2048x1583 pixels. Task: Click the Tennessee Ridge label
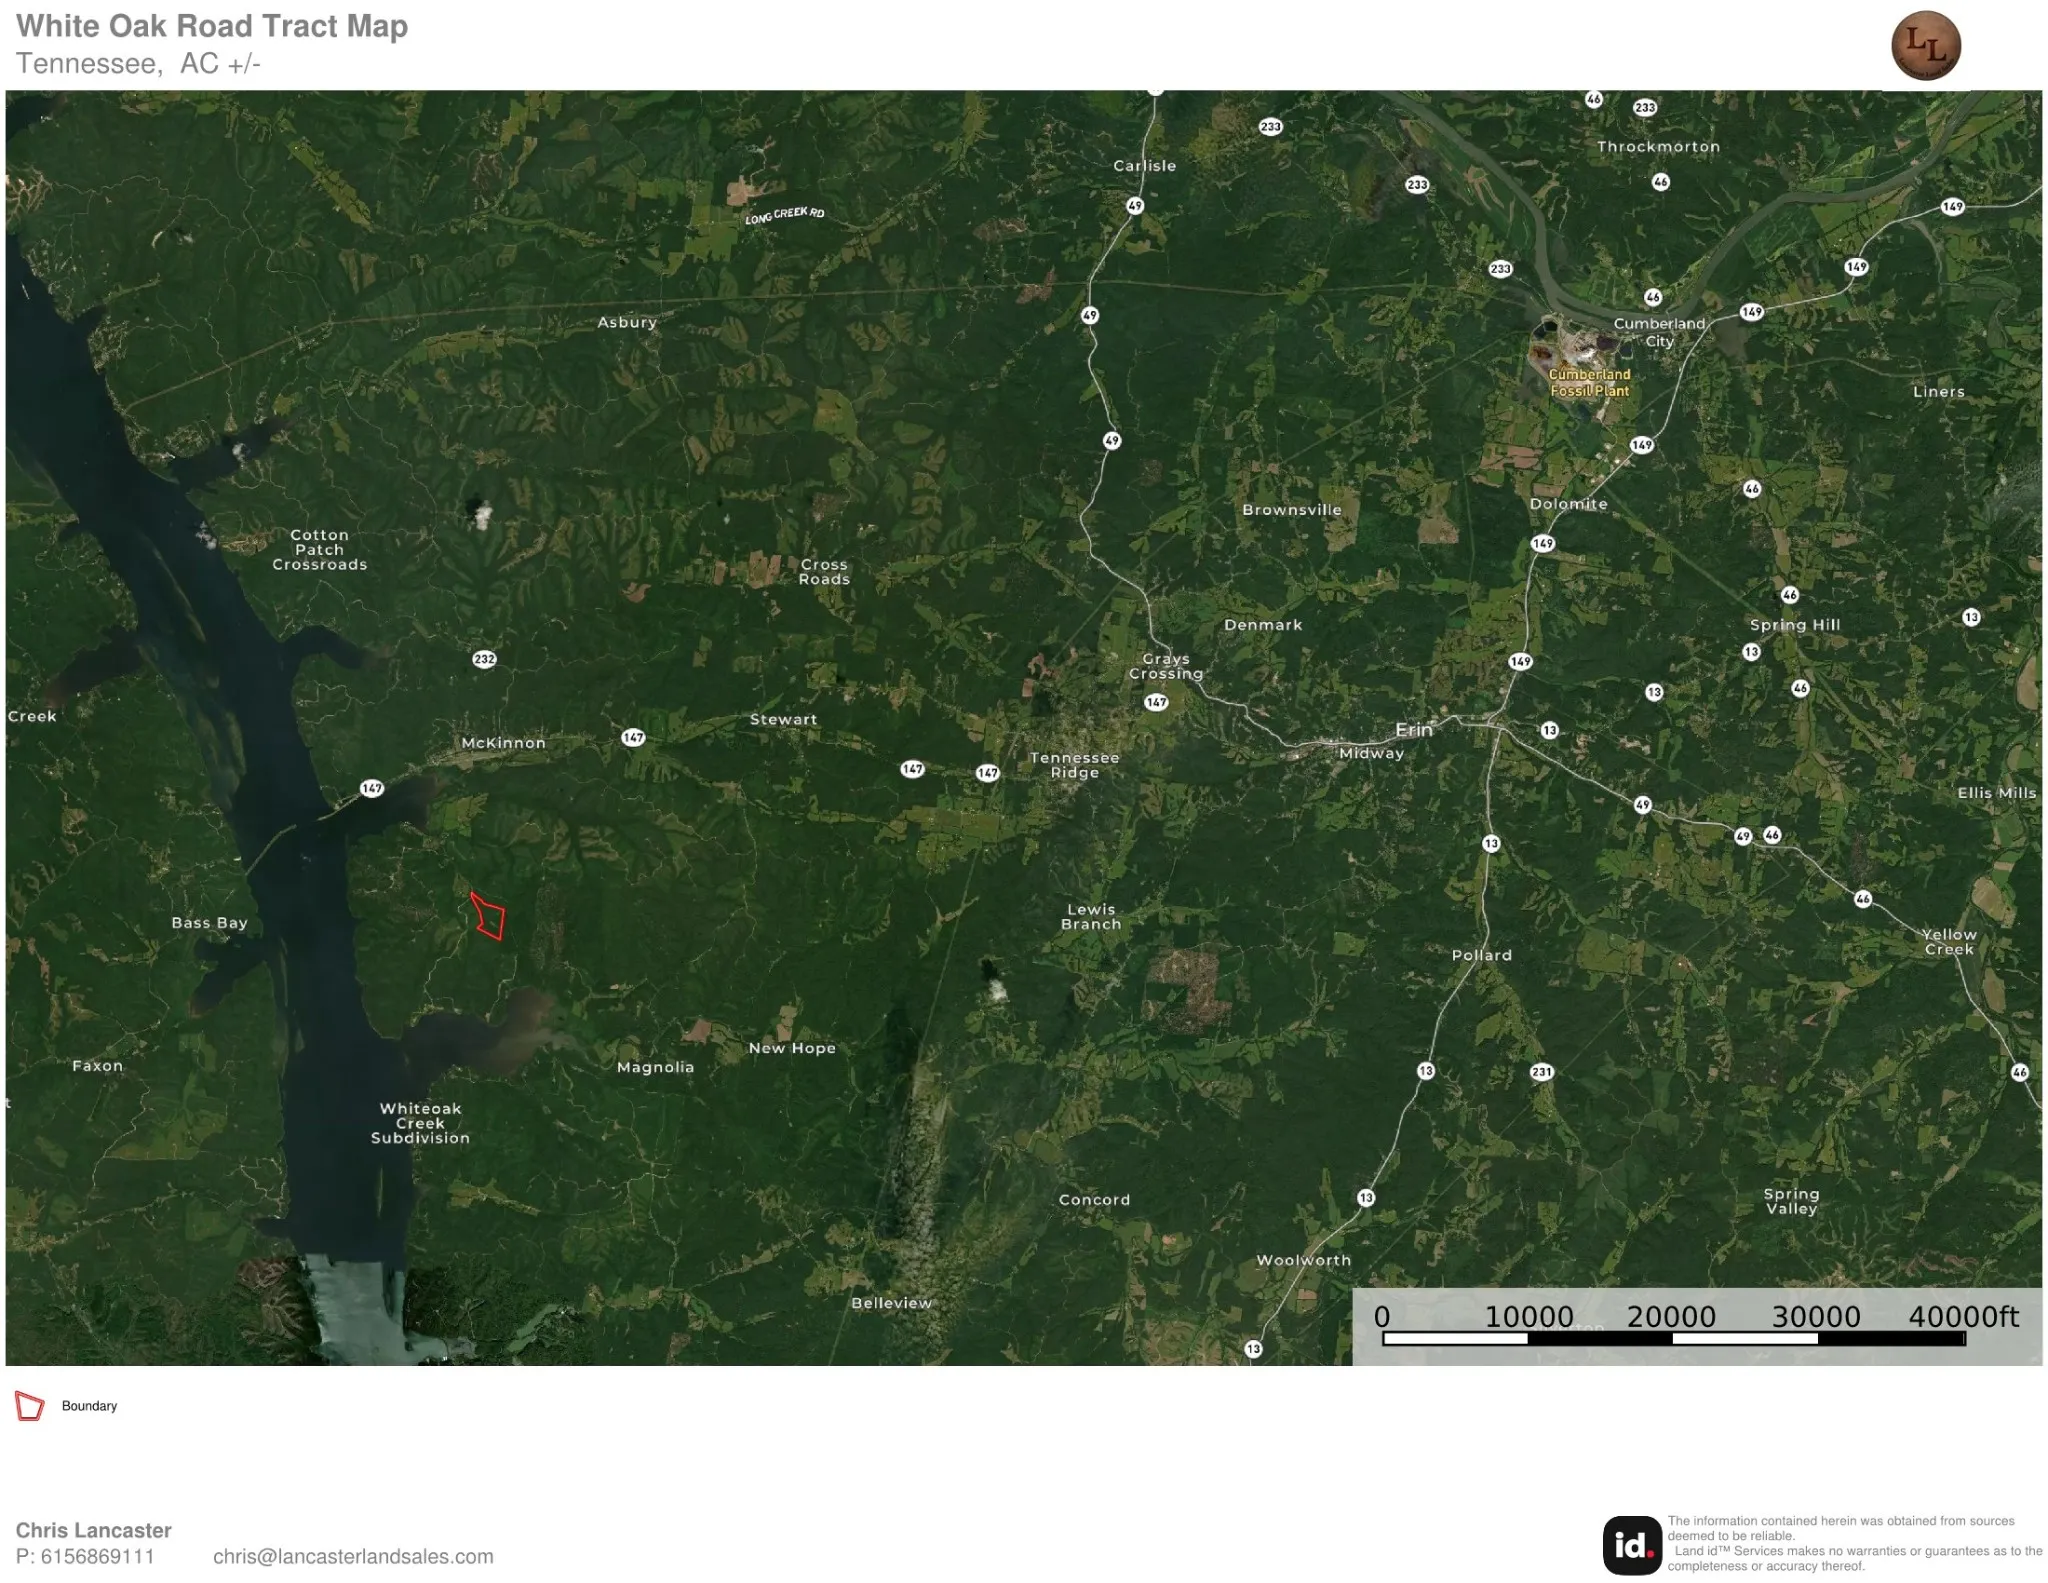coord(1074,765)
